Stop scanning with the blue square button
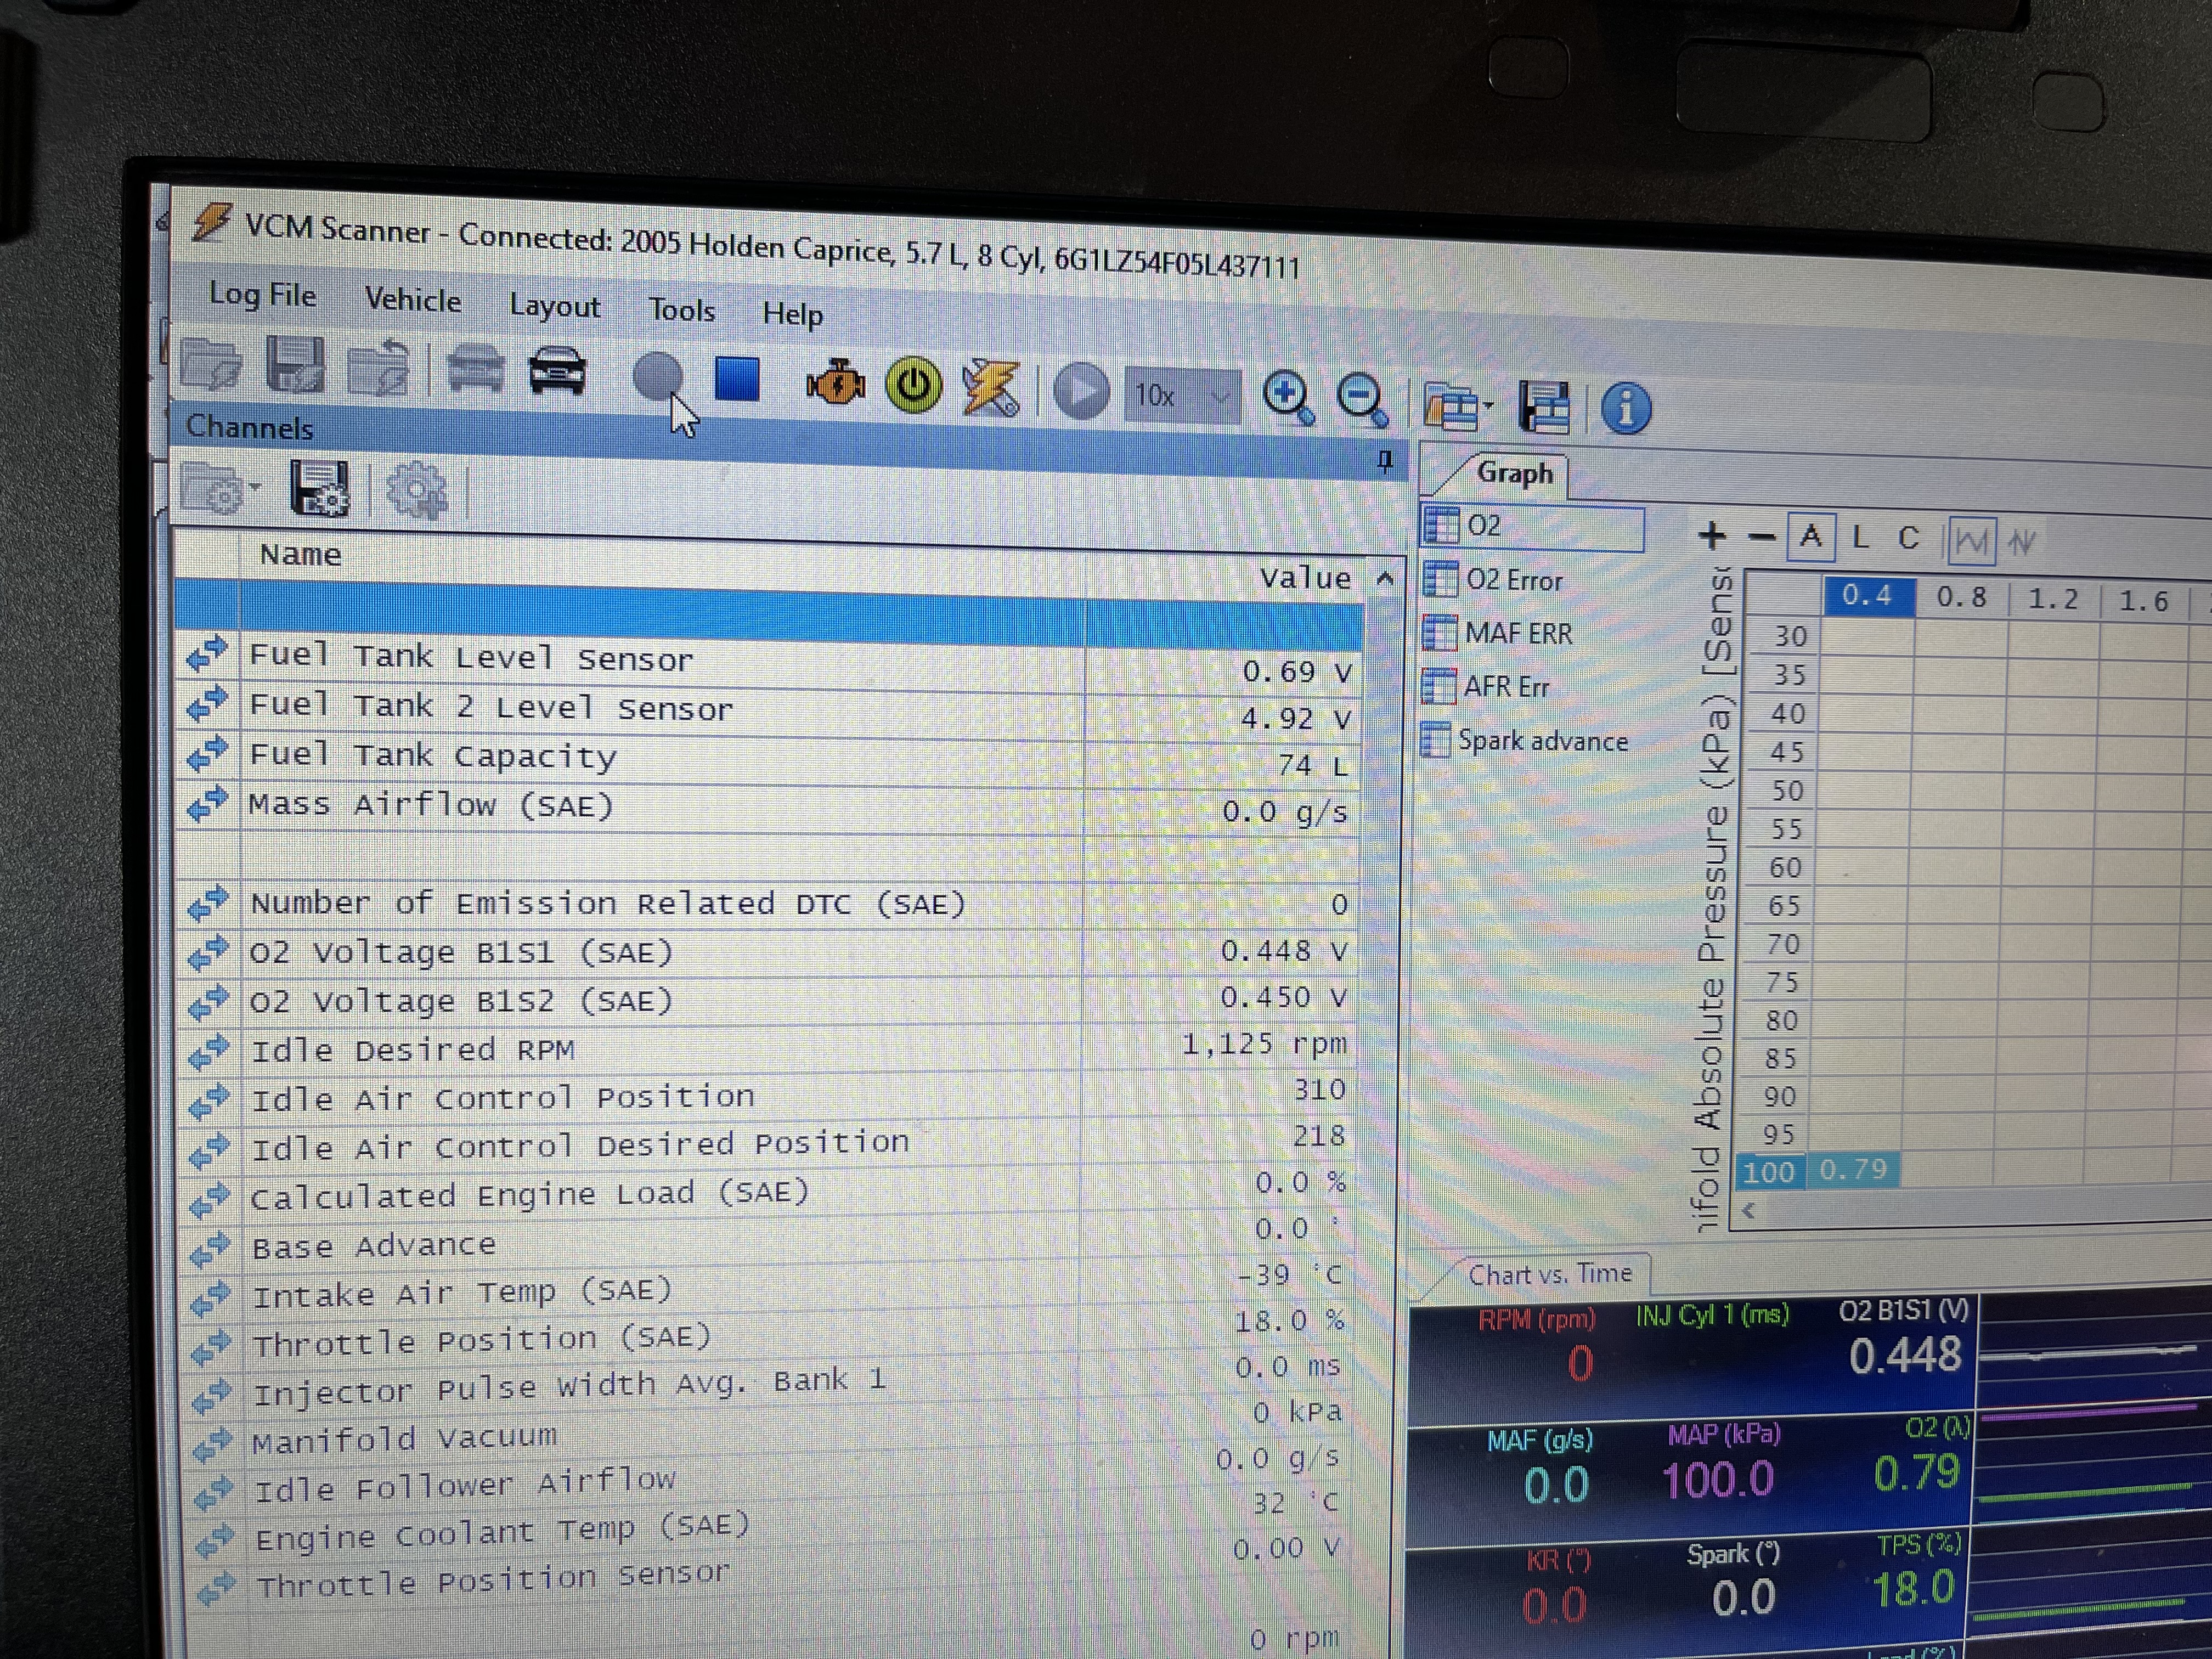 (x=737, y=380)
